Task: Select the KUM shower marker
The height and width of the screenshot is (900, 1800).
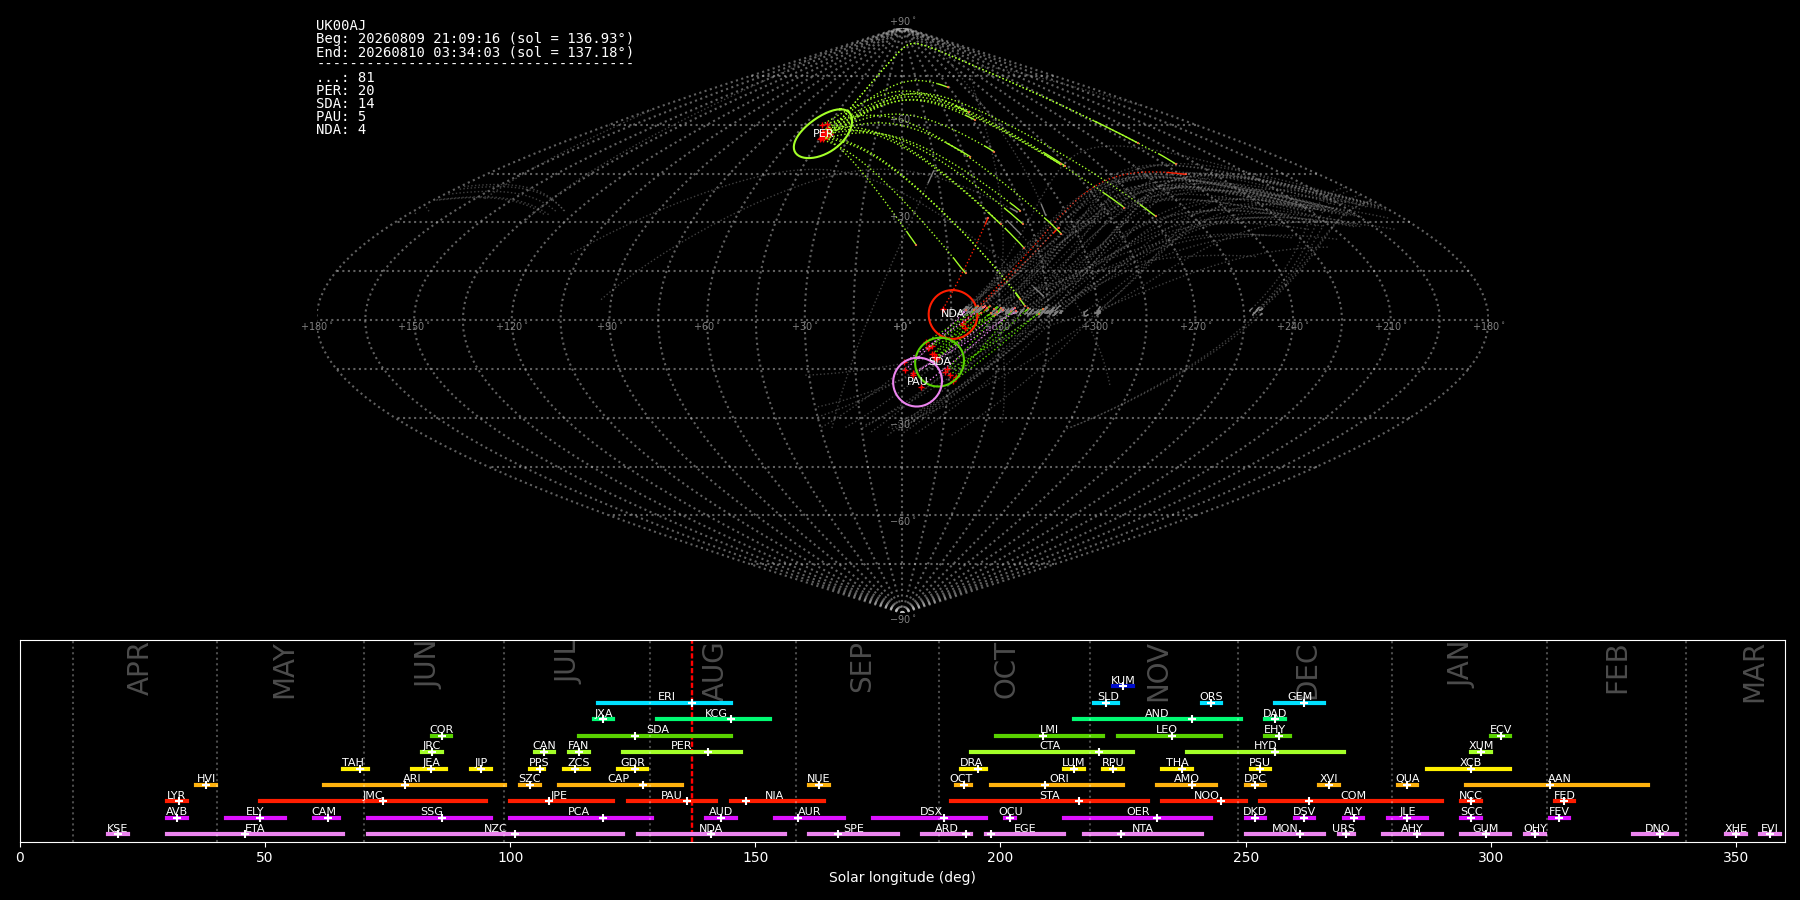Action: click(1123, 686)
